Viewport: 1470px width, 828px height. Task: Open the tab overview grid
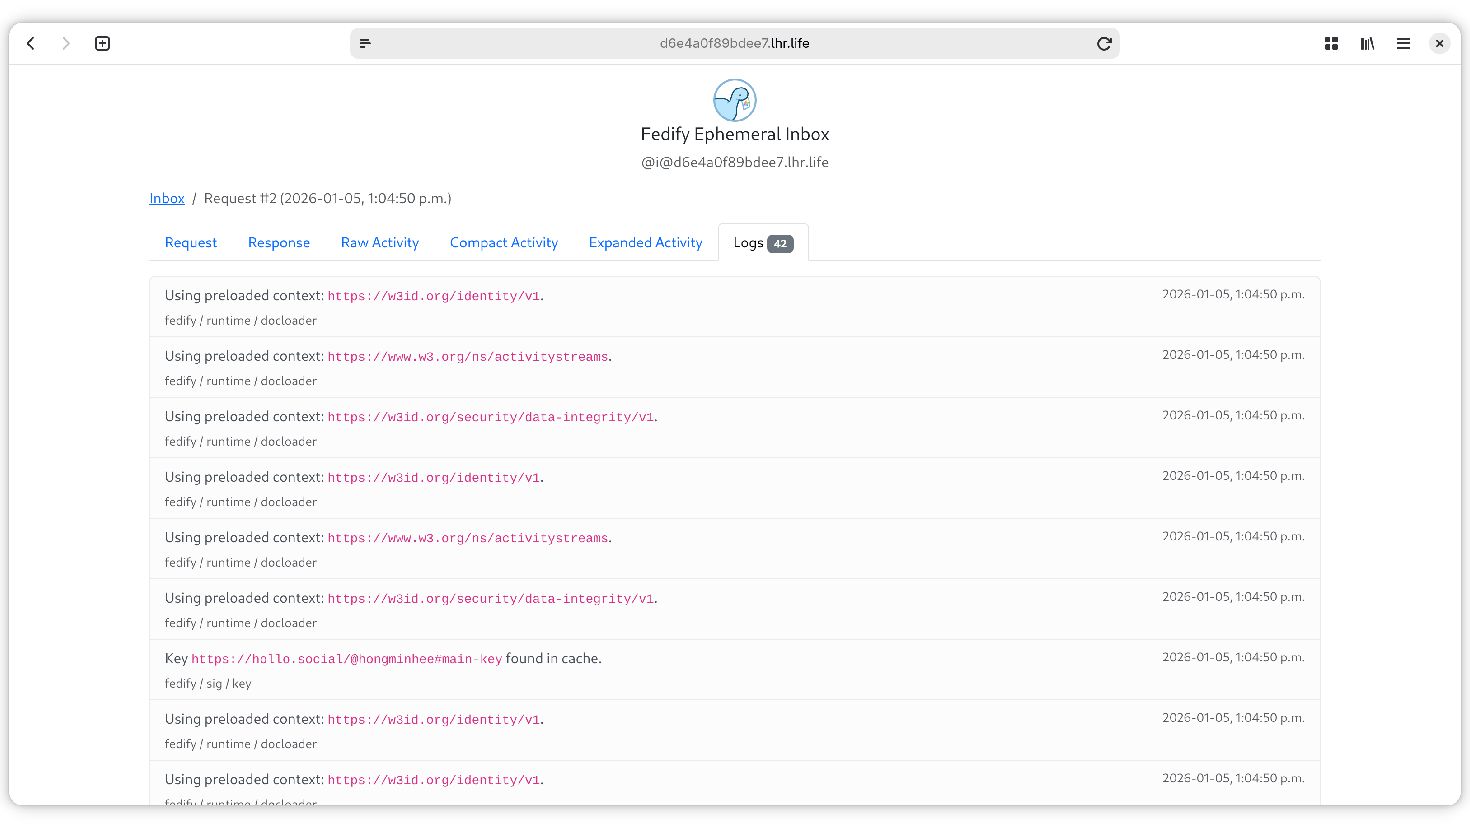(1331, 43)
